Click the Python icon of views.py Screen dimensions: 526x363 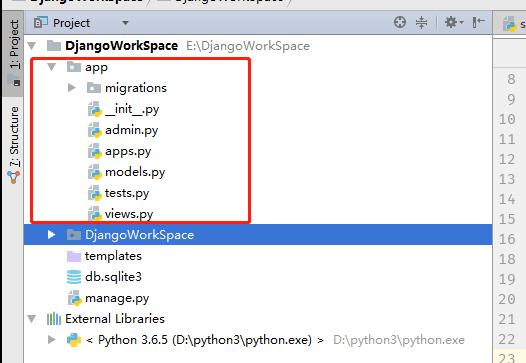[x=95, y=213]
